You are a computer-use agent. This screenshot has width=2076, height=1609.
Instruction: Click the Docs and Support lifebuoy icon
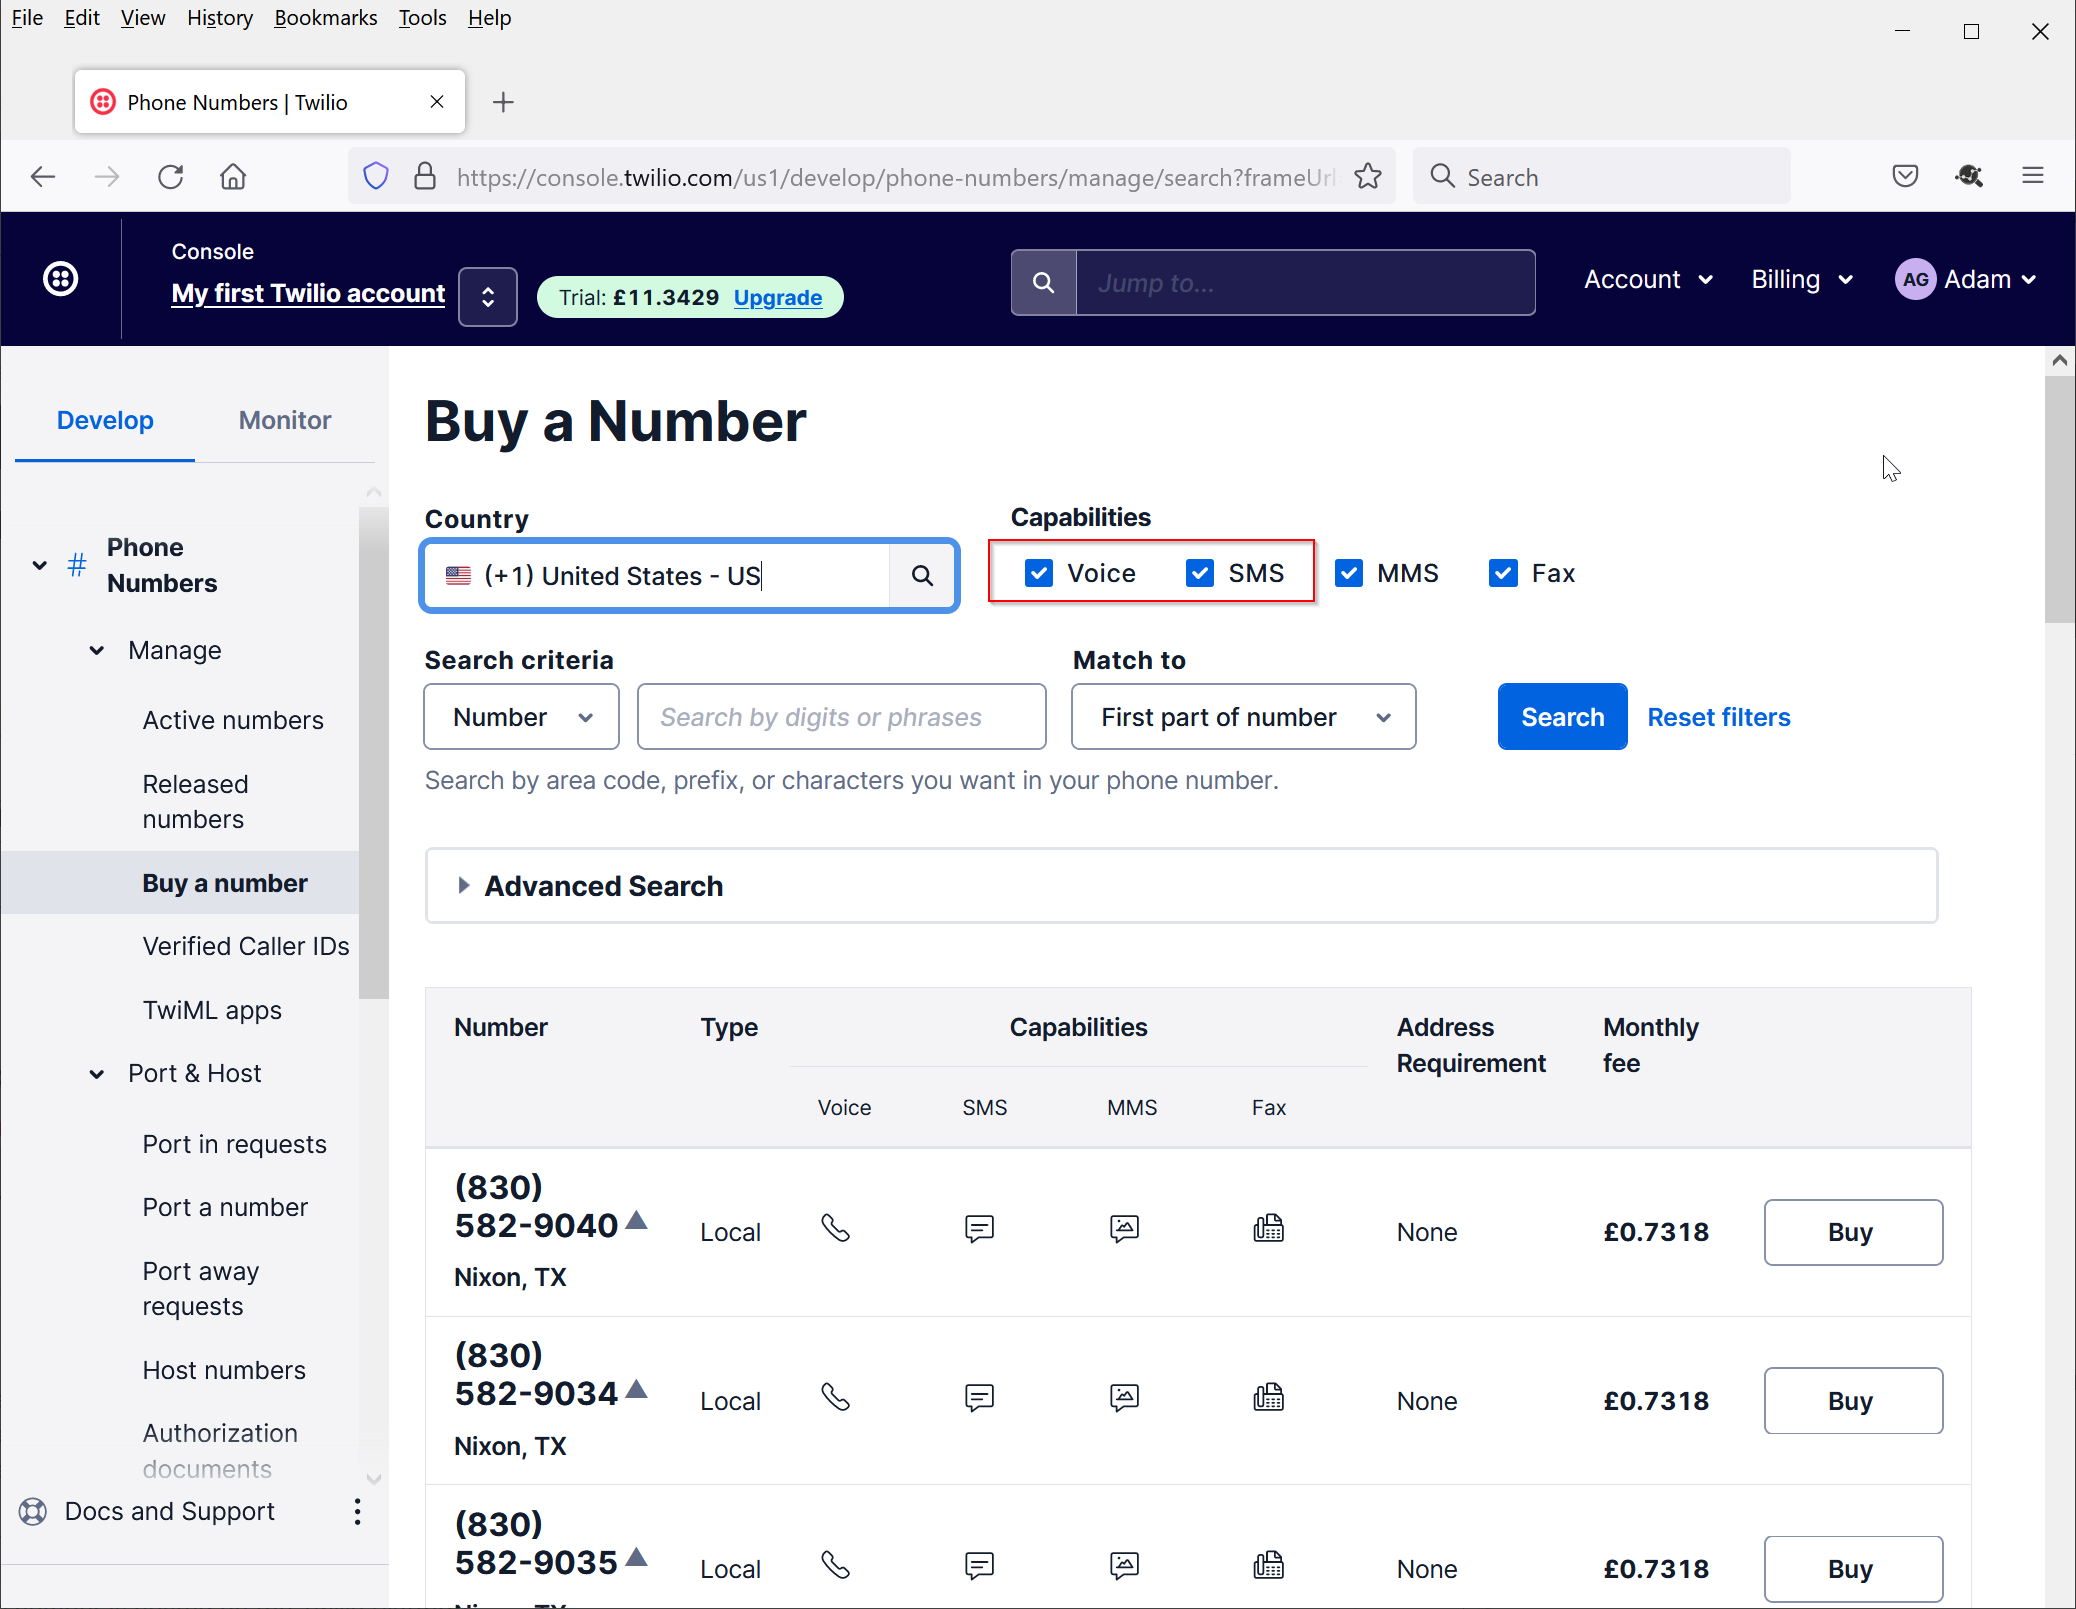33,1511
